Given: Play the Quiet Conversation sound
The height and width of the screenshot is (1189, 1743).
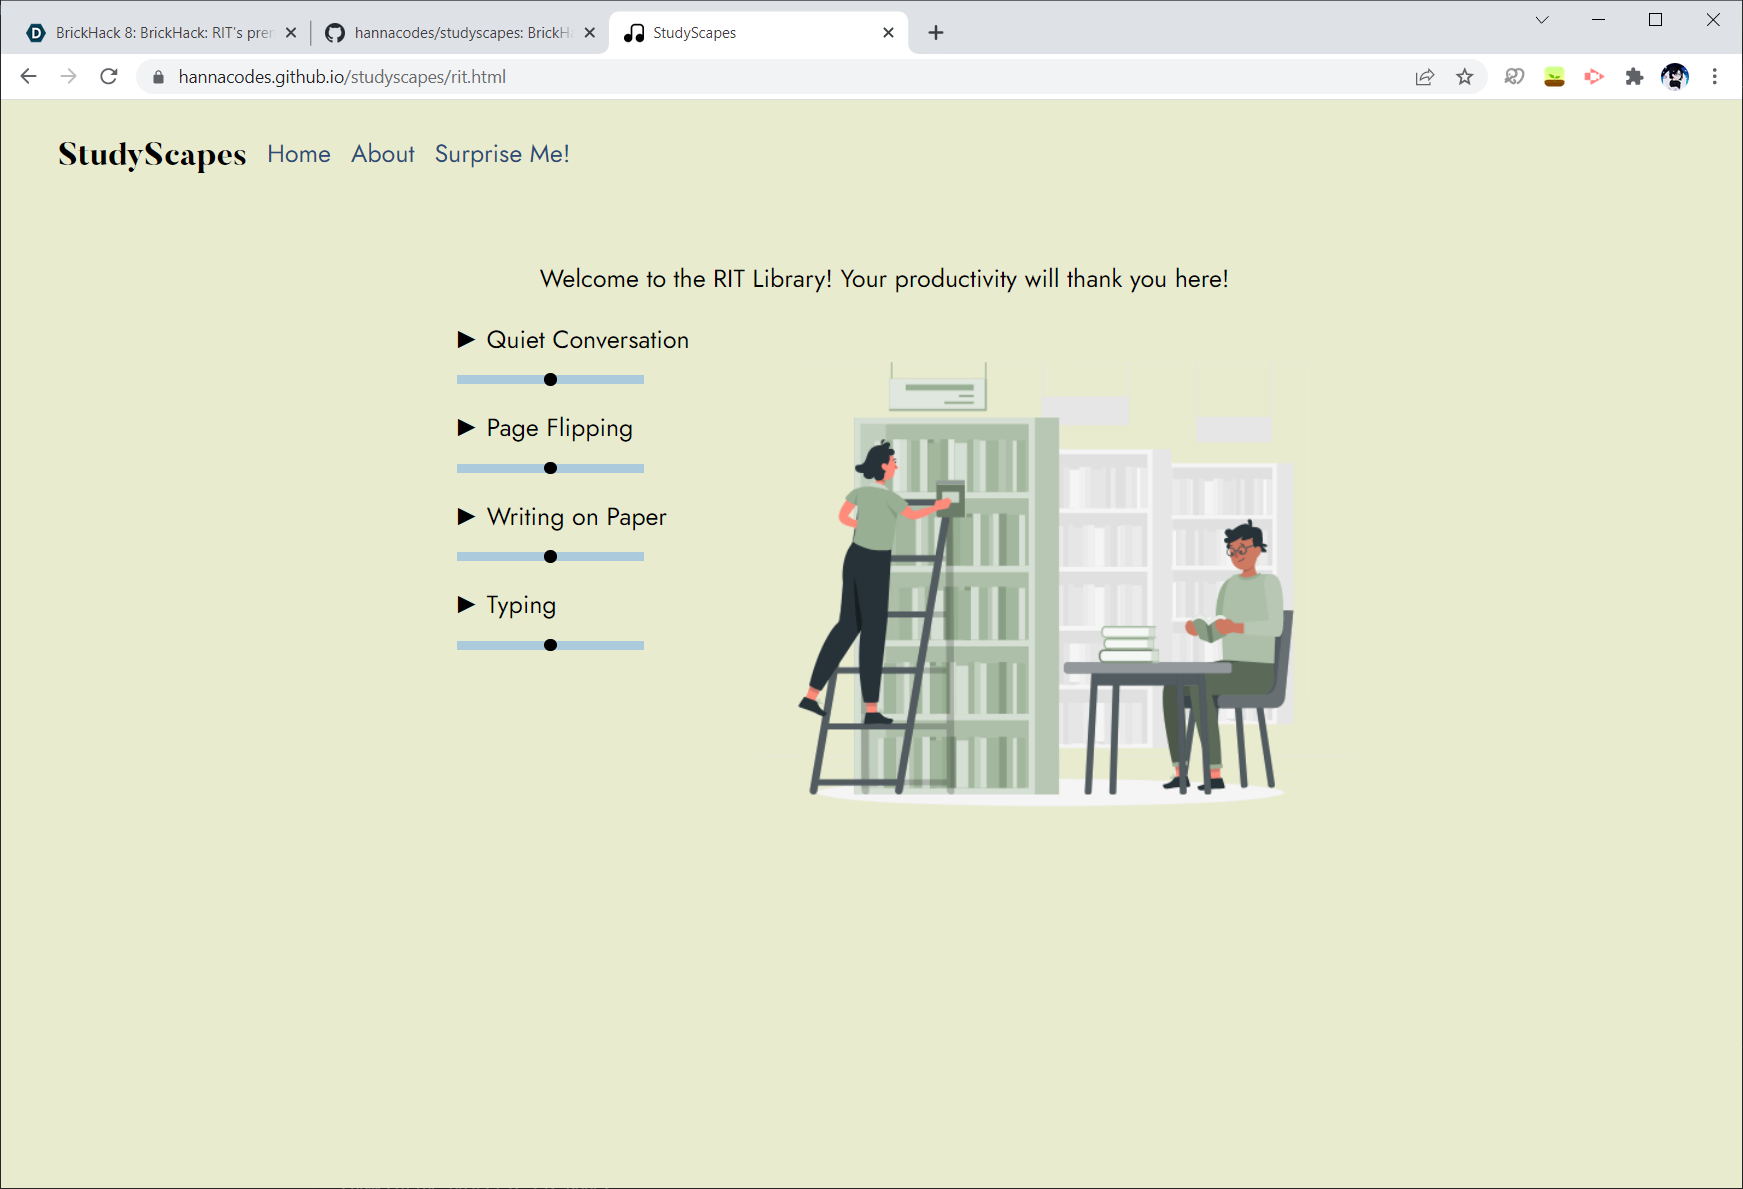Looking at the screenshot, I should (x=466, y=340).
